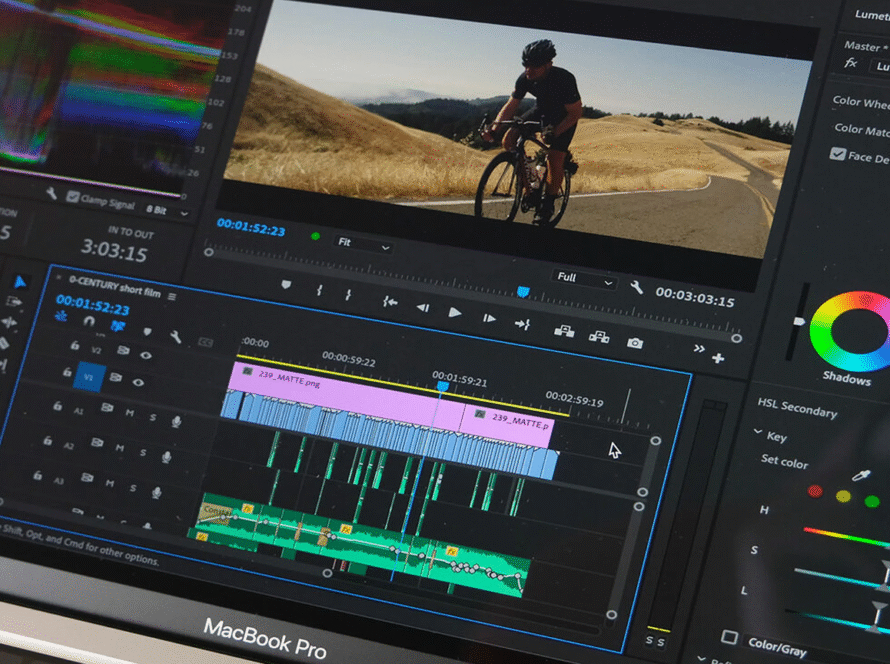Screen dimensions: 890x664
Task: Open the 0-CENTURY short film panel menu
Action: click(x=172, y=296)
